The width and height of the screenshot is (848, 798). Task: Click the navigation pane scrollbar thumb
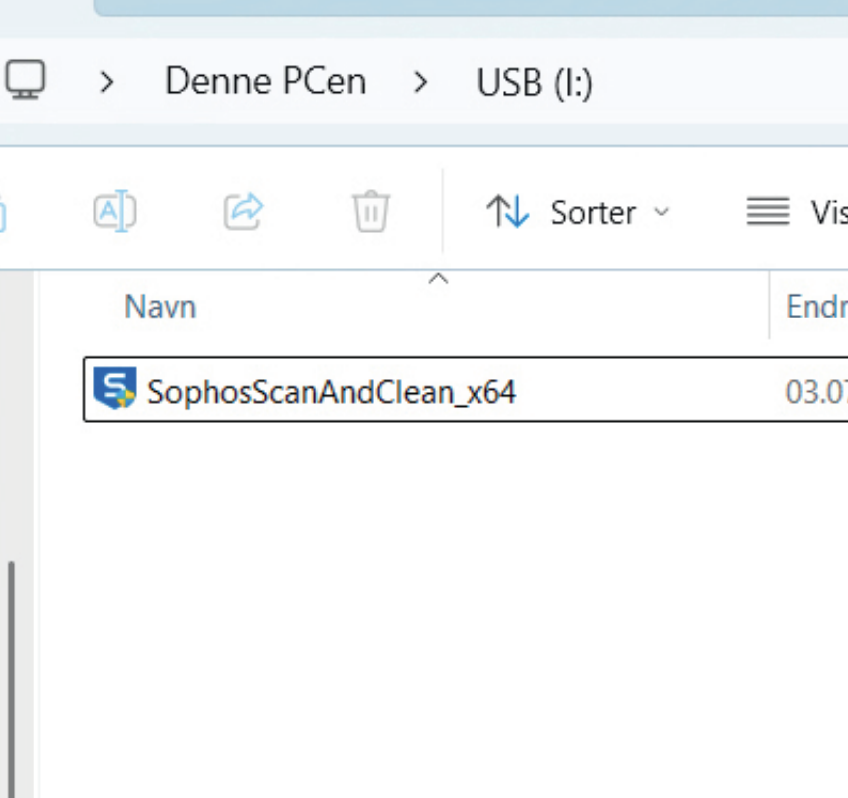click(11, 680)
